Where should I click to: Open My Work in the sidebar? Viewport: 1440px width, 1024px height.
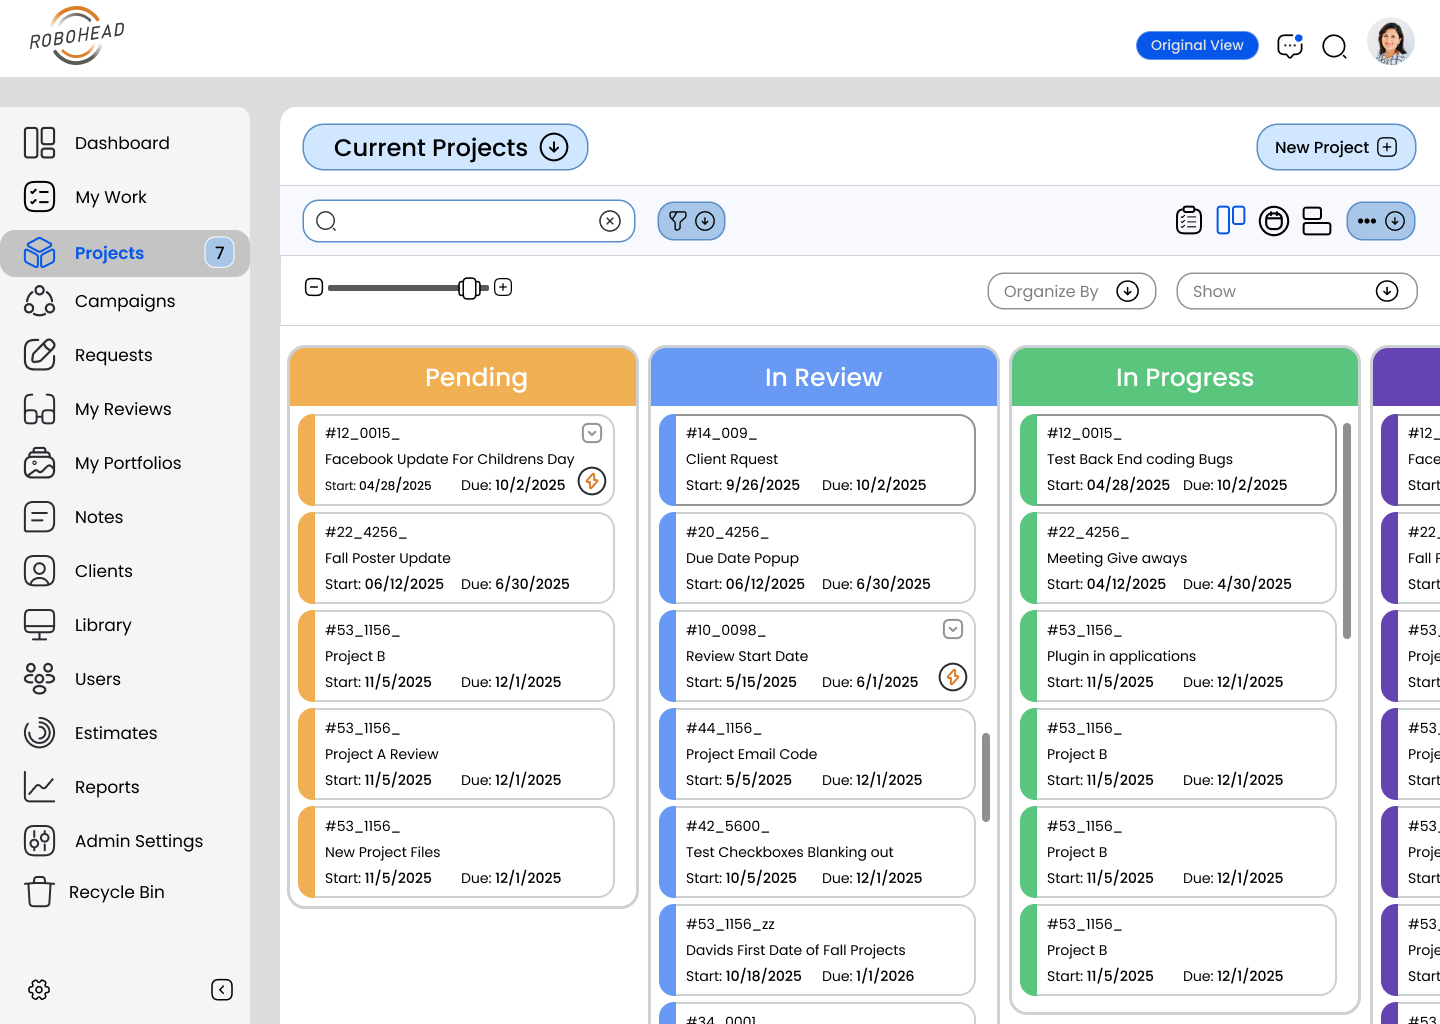[85, 197]
